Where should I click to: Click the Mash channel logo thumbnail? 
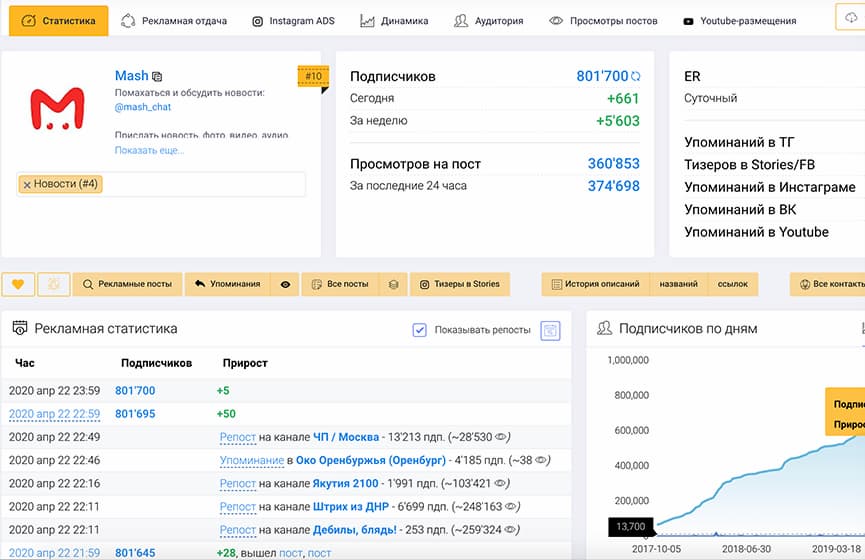tap(56, 109)
